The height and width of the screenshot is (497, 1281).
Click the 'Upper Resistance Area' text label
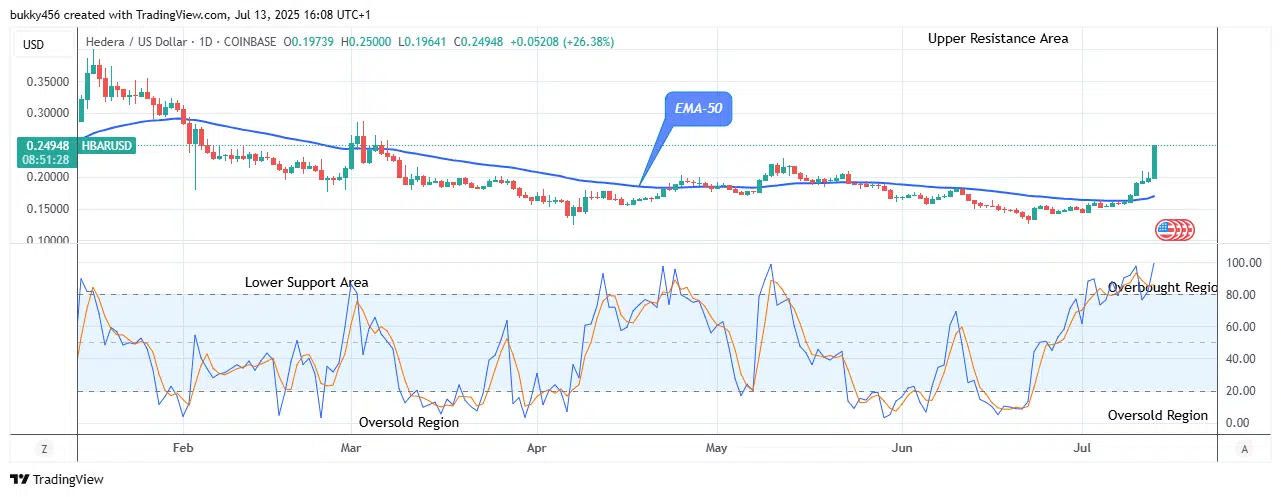[x=997, y=39]
